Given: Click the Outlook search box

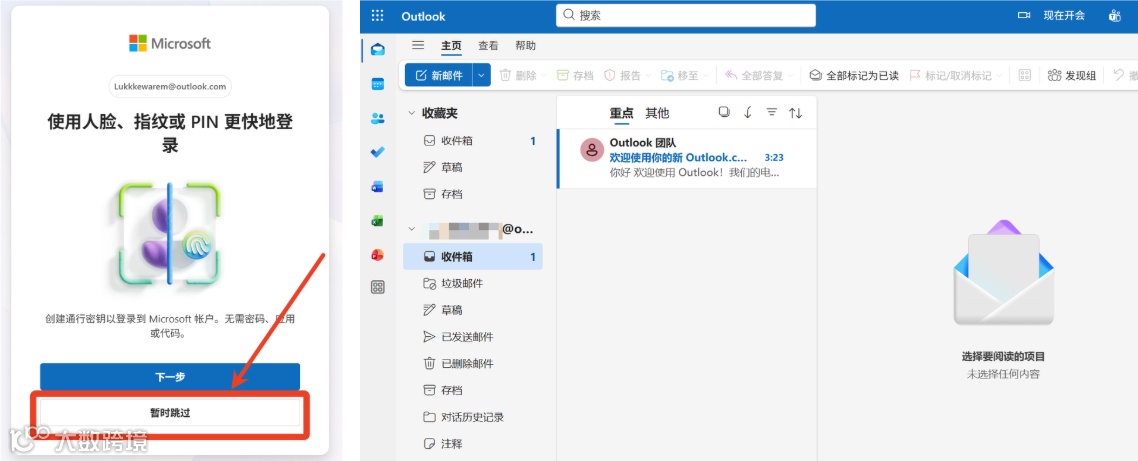Looking at the screenshot, I should [686, 15].
